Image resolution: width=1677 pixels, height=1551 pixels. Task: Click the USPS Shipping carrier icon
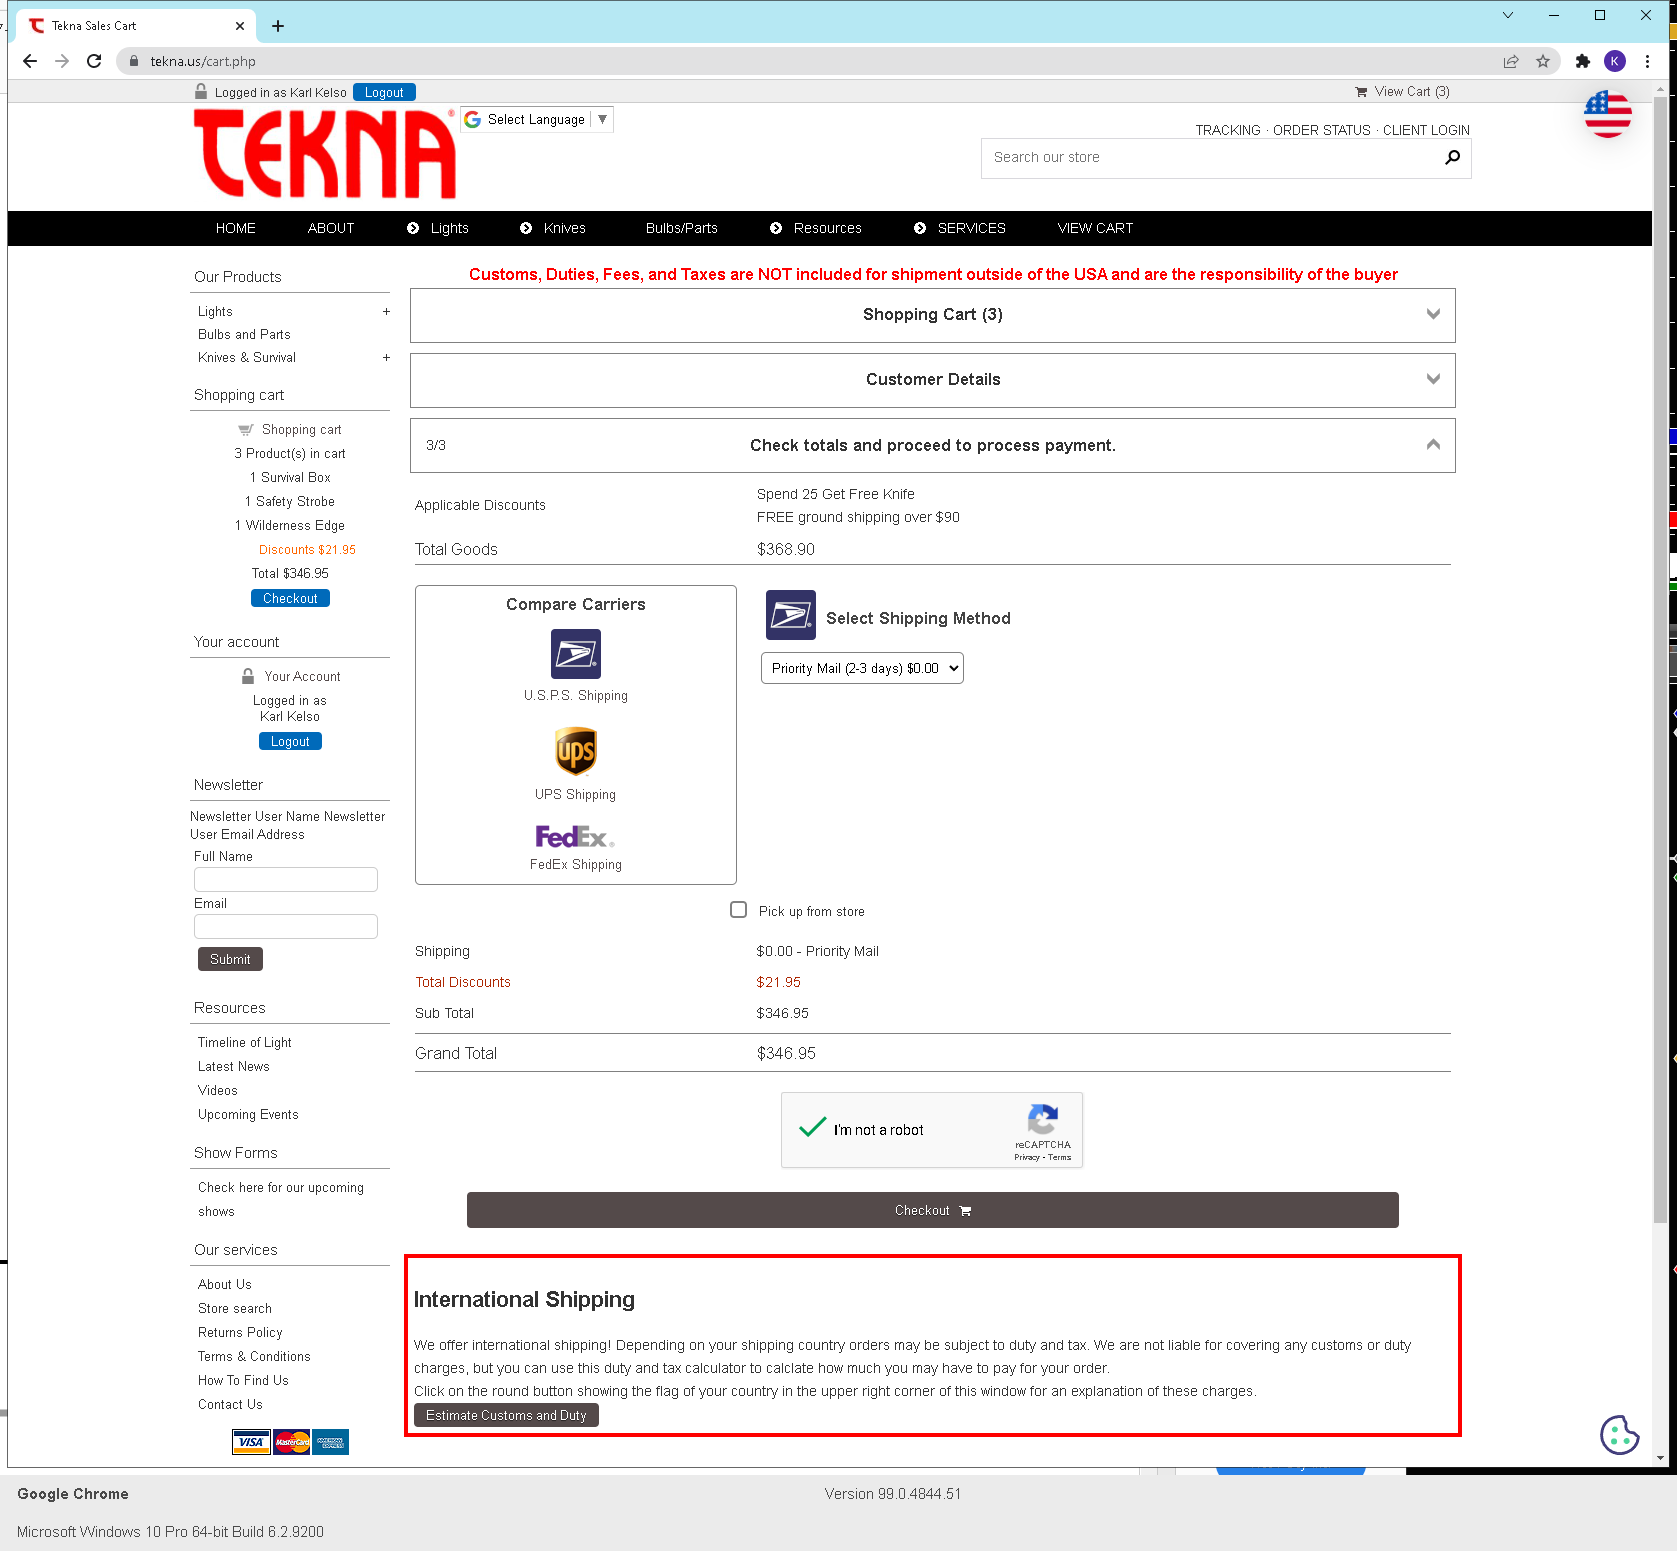click(575, 654)
